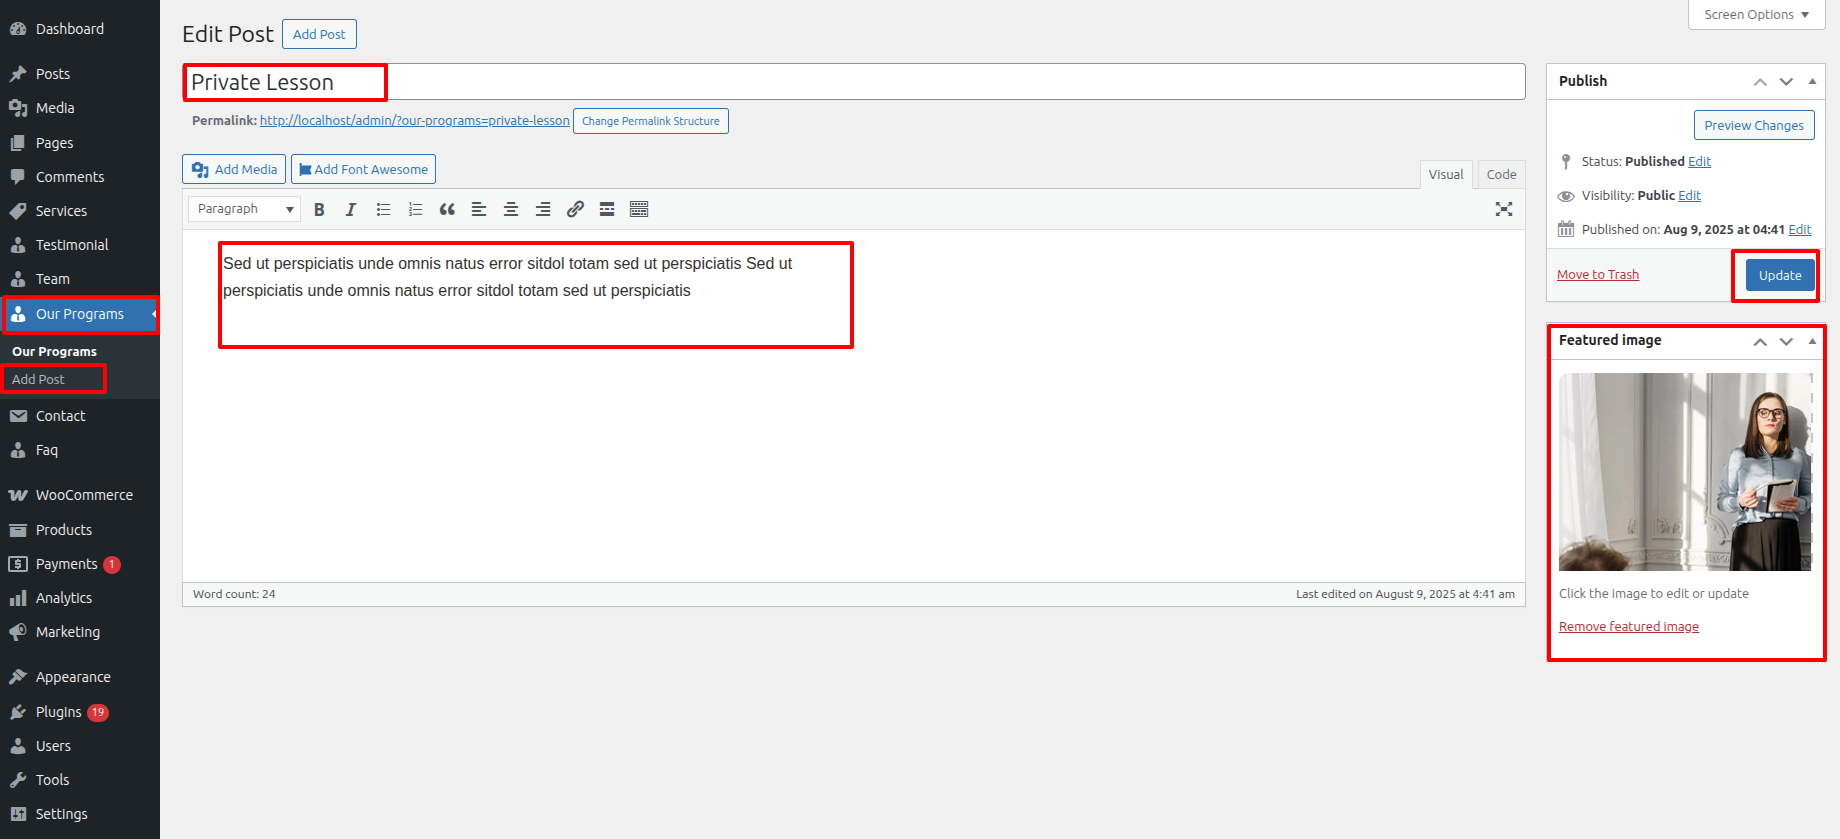
Task: Click the Move to Trash link
Action: 1598,275
